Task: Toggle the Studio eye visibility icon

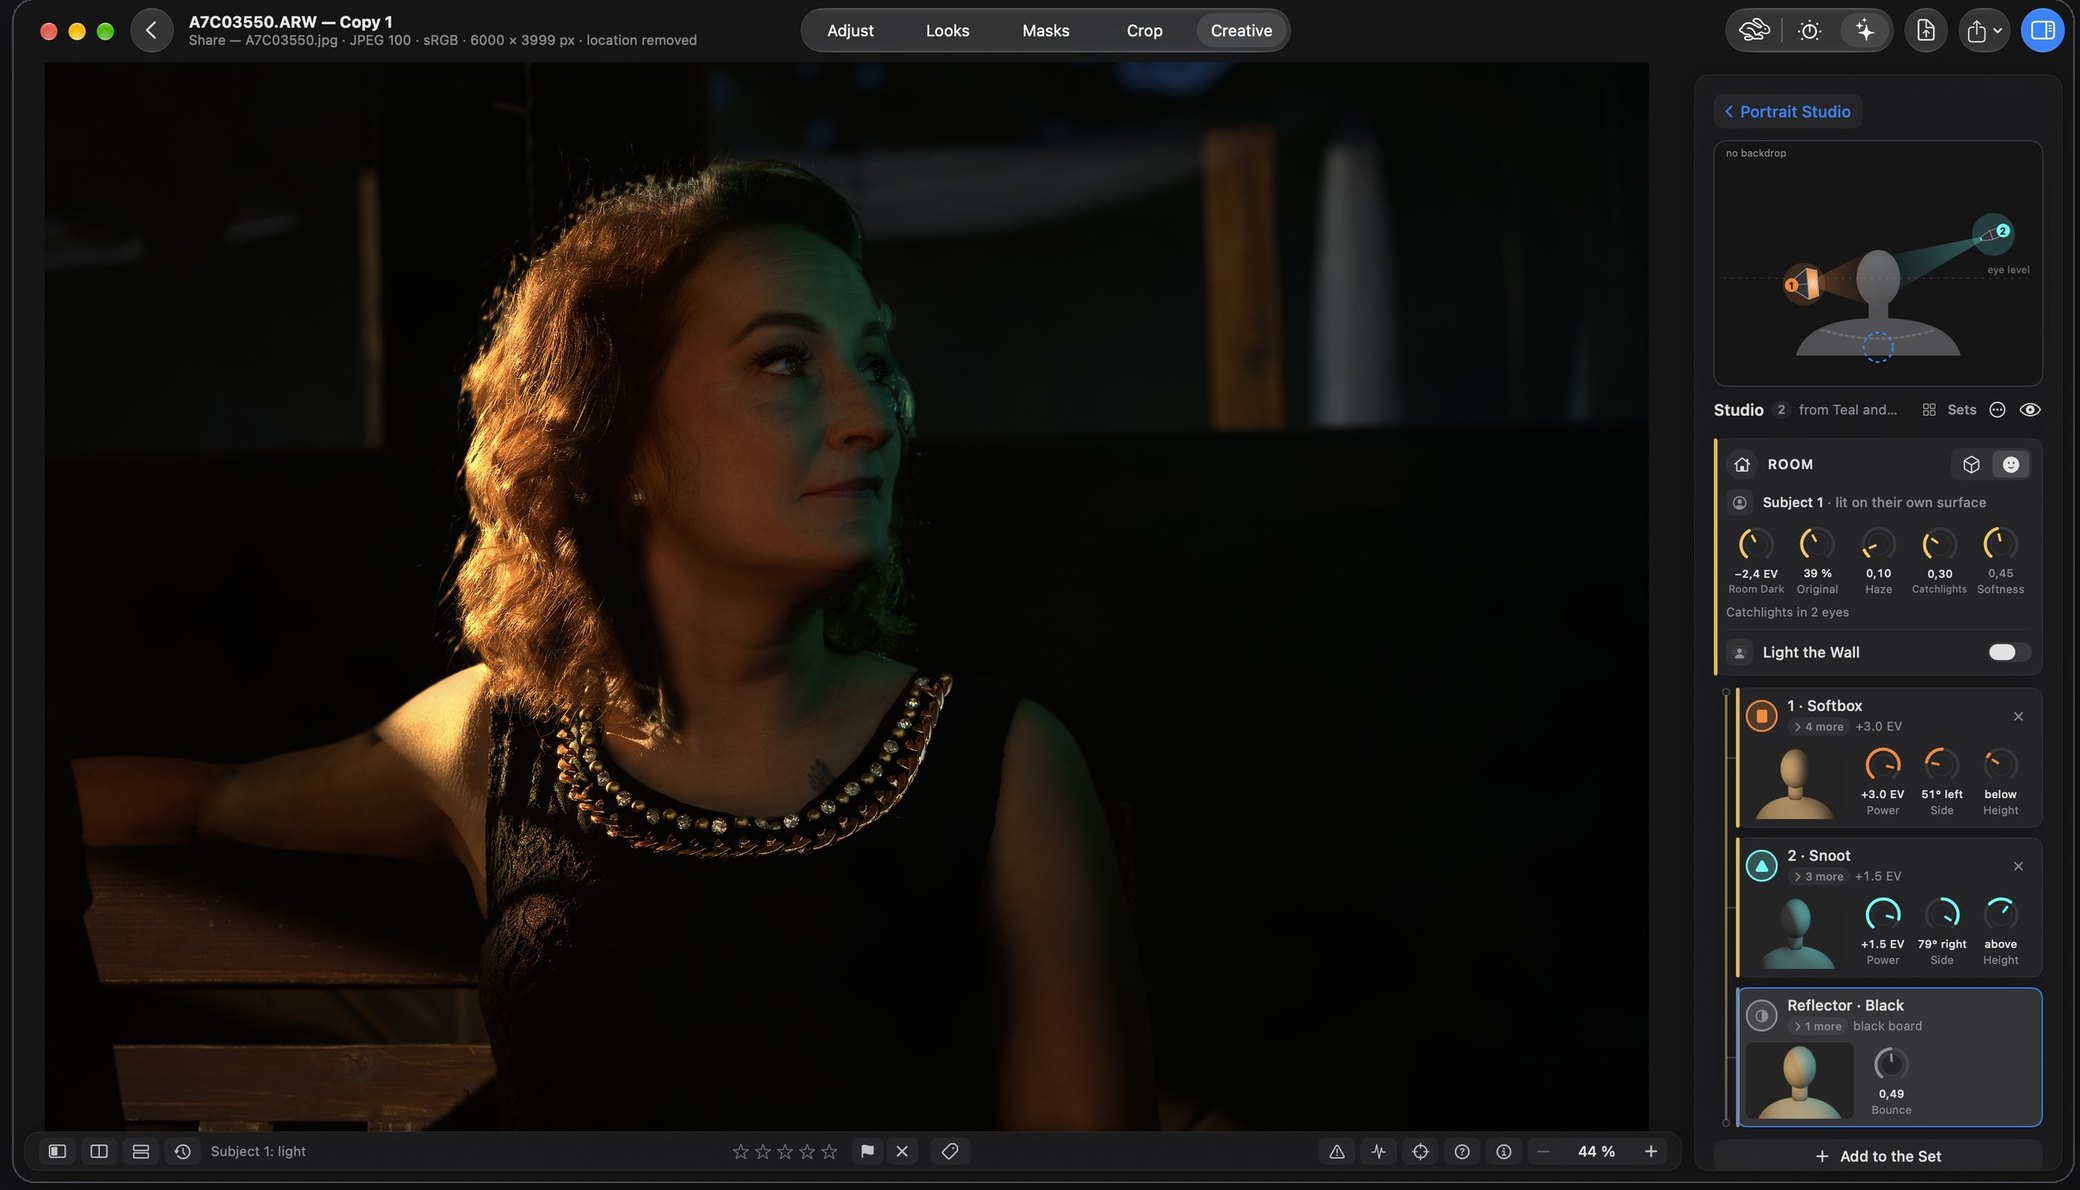Action: pos(2030,410)
